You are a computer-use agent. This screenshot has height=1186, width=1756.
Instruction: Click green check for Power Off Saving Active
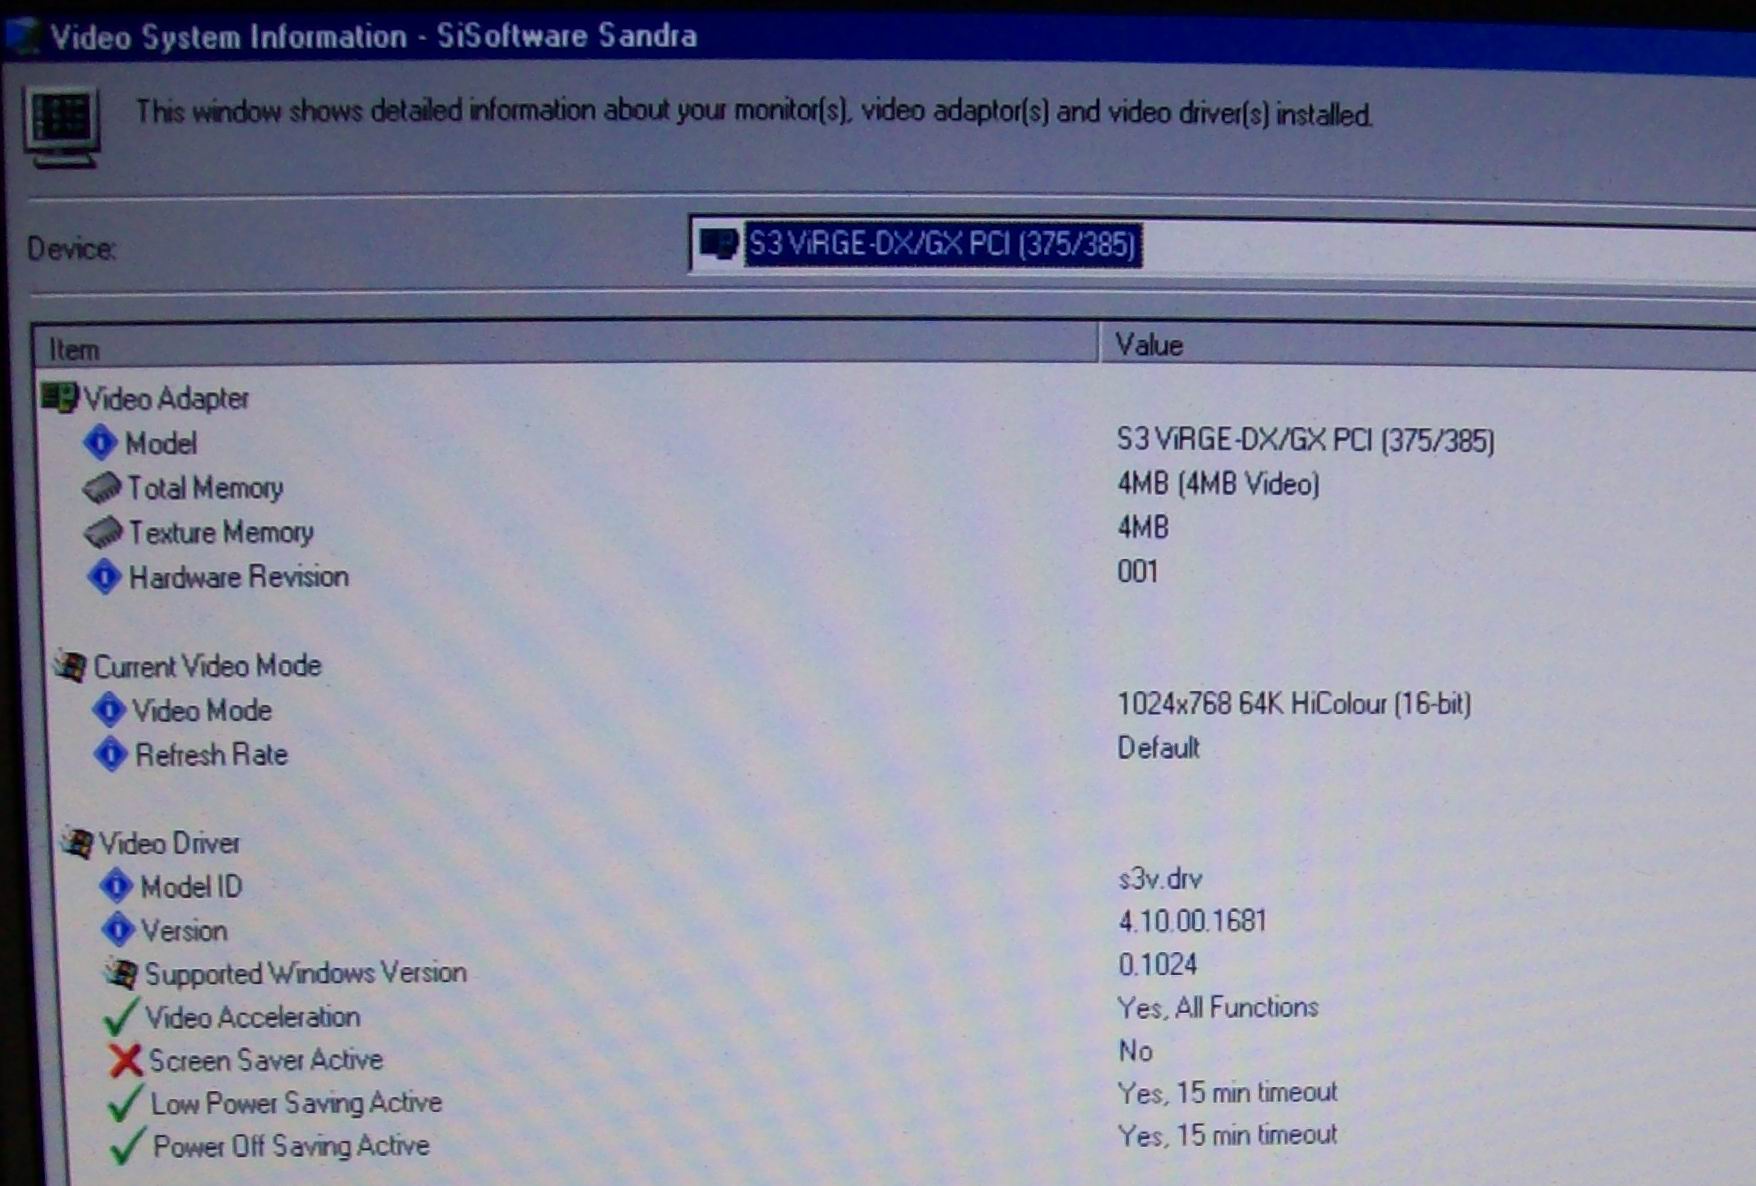pos(128,1146)
